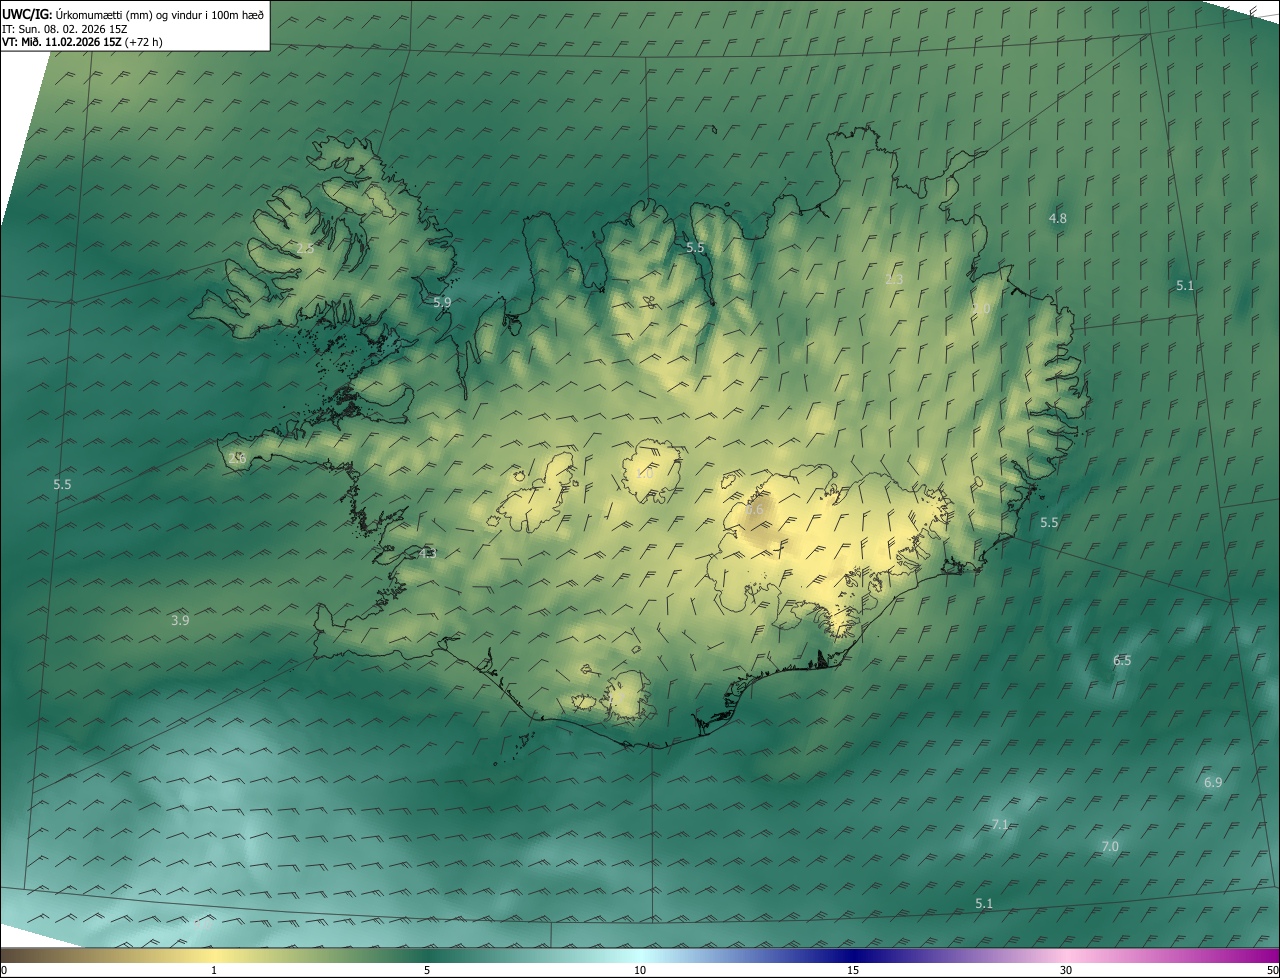
Task: Click the '1' tick on the color scale
Action: coord(214,970)
